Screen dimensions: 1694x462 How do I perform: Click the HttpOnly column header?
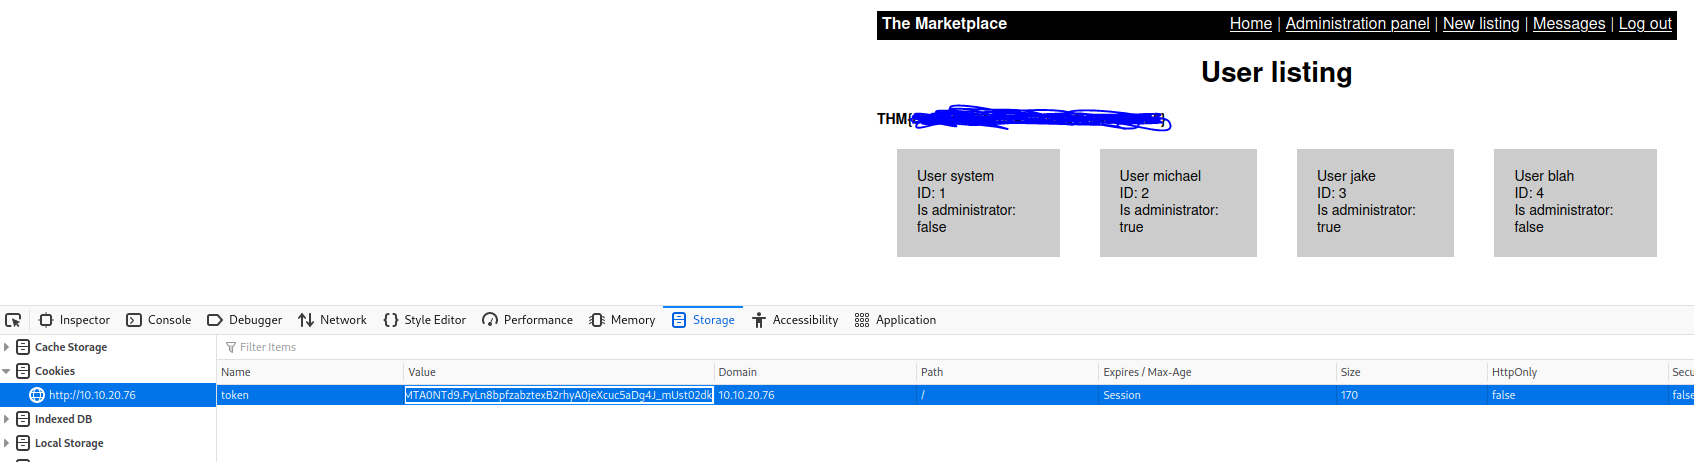click(1577, 372)
